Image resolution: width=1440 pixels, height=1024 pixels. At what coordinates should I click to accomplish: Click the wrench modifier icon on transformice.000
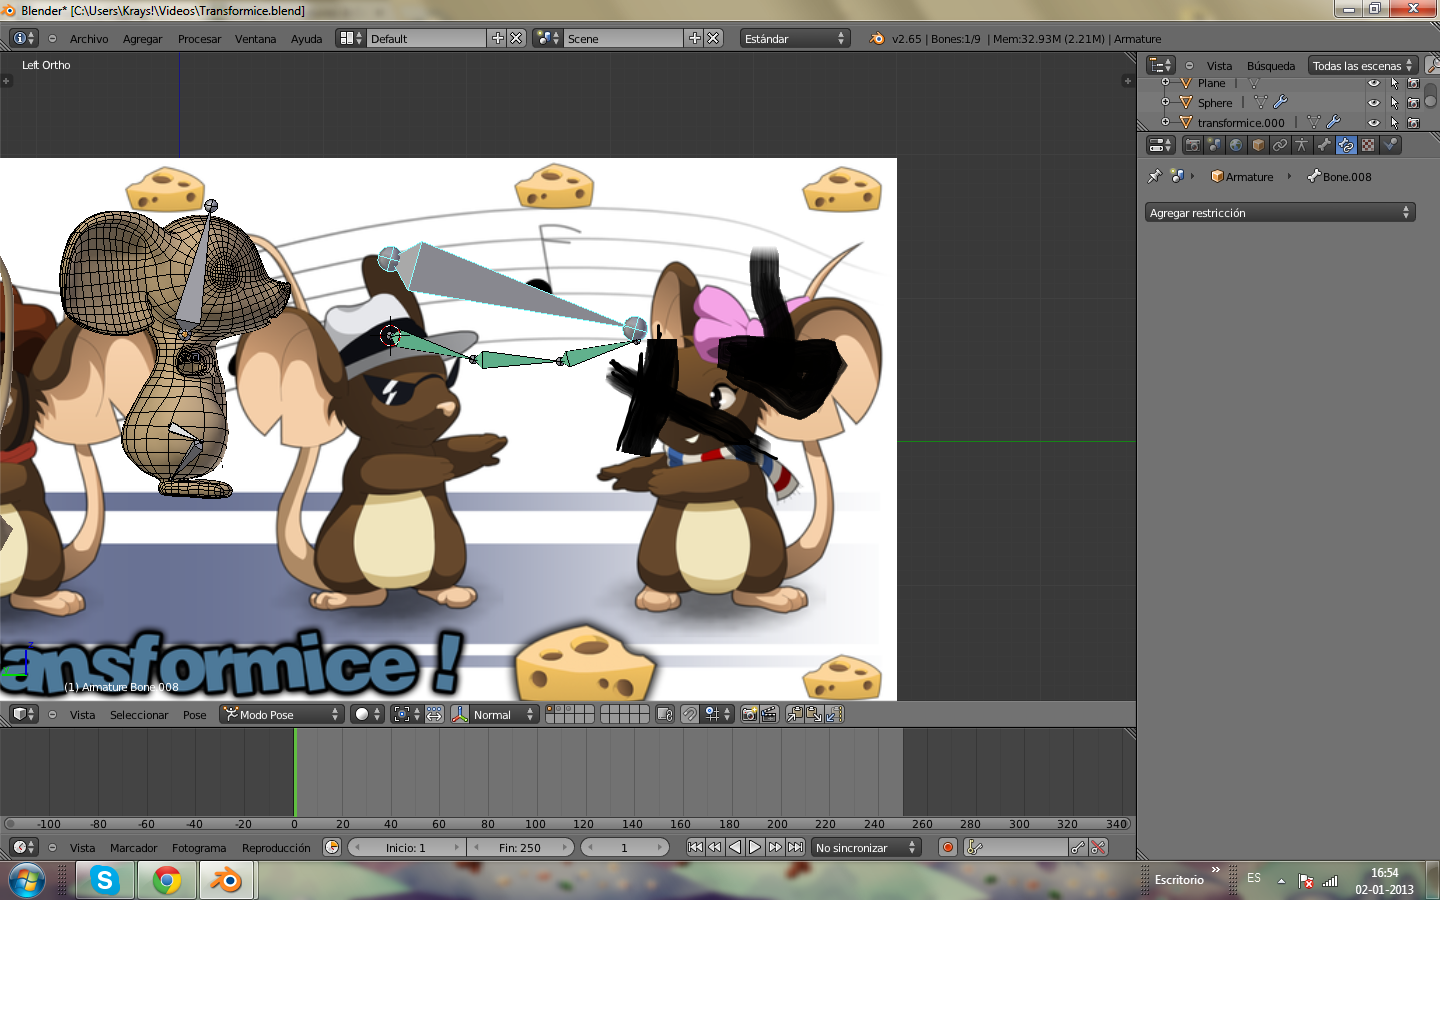[1333, 122]
